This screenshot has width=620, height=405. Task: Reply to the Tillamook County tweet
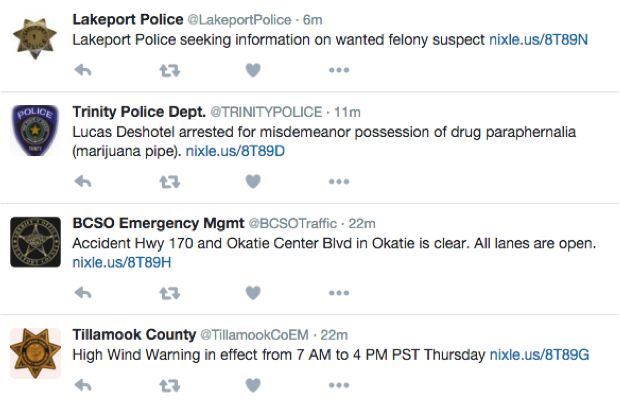coord(83,386)
